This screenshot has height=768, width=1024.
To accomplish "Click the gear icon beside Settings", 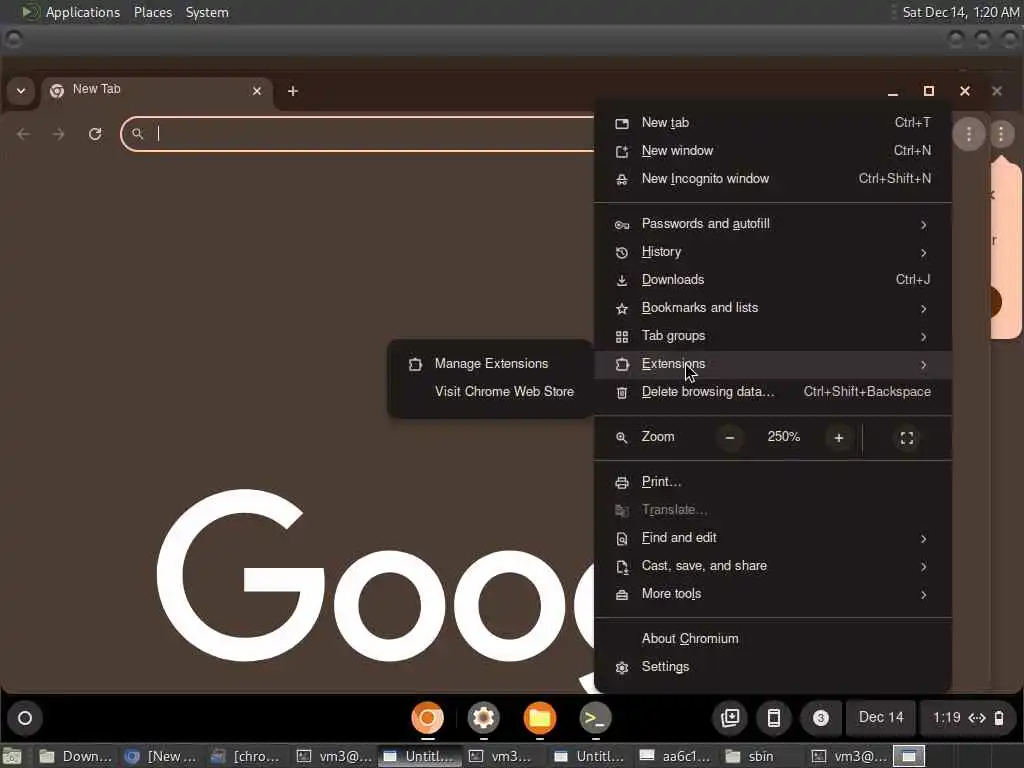I will pyautogui.click(x=622, y=668).
